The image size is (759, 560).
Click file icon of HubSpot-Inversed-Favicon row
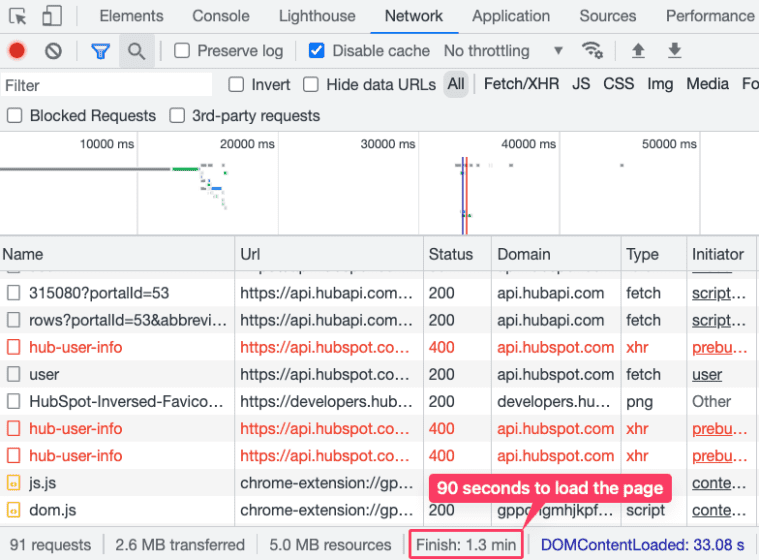14,401
